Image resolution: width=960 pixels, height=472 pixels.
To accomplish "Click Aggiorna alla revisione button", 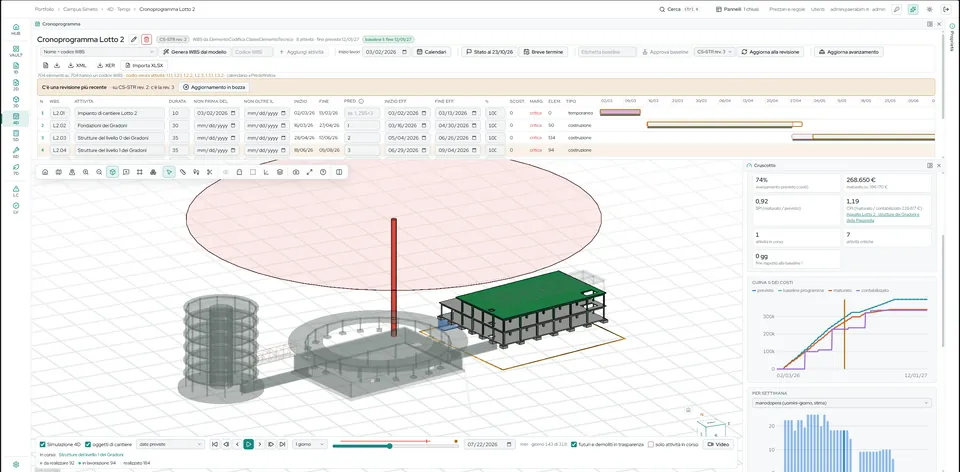I will [771, 52].
